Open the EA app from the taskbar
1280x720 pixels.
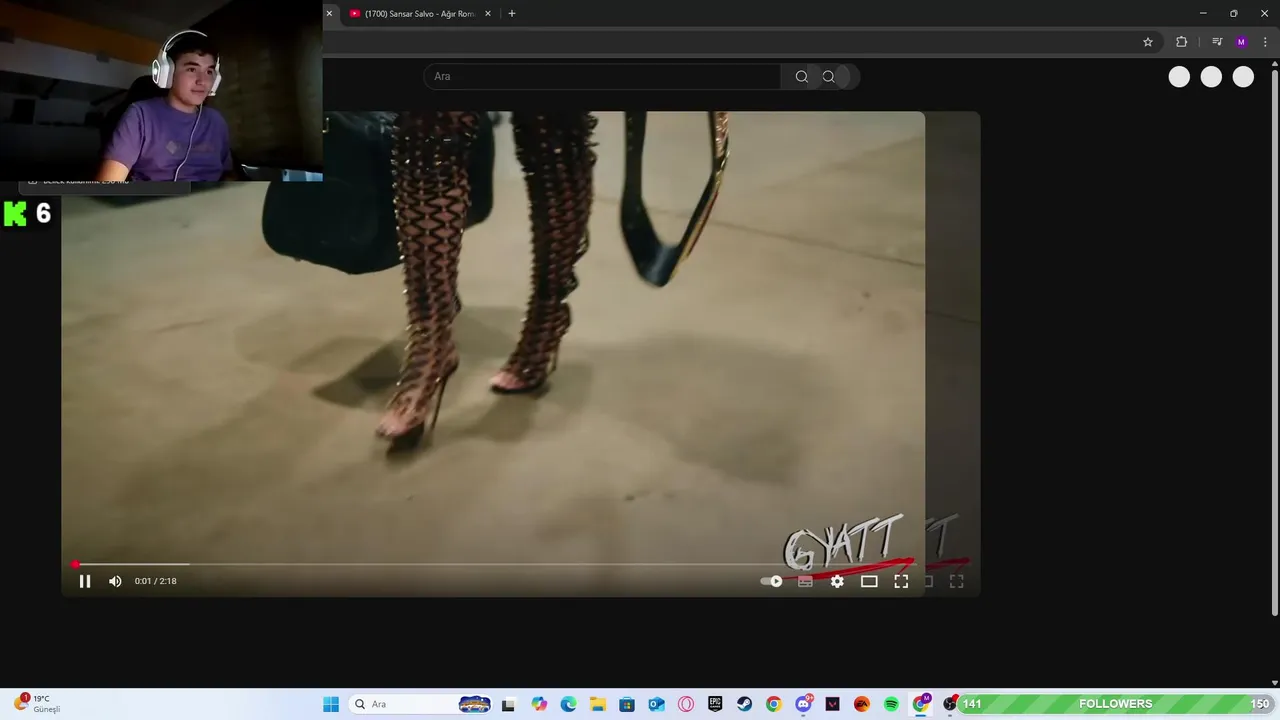(862, 704)
